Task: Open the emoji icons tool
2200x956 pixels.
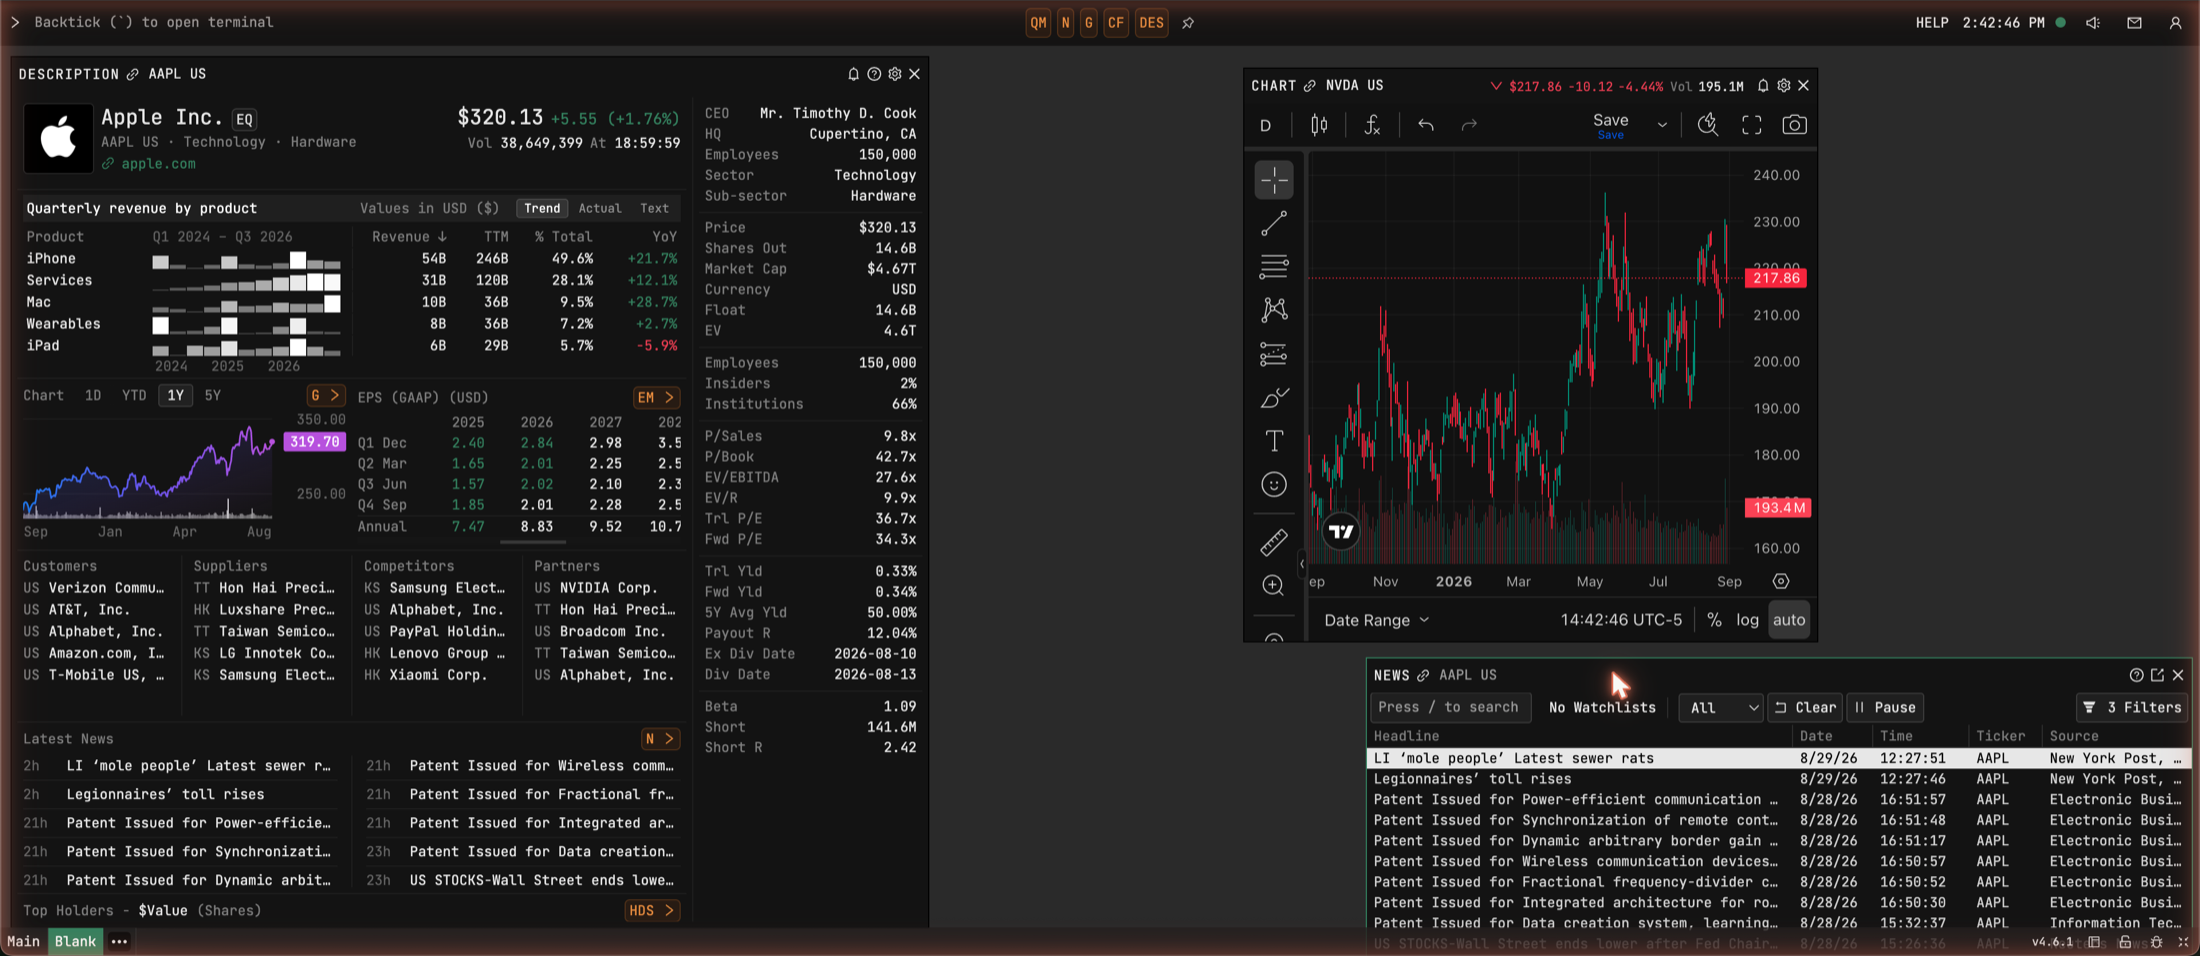Action: [1273, 485]
